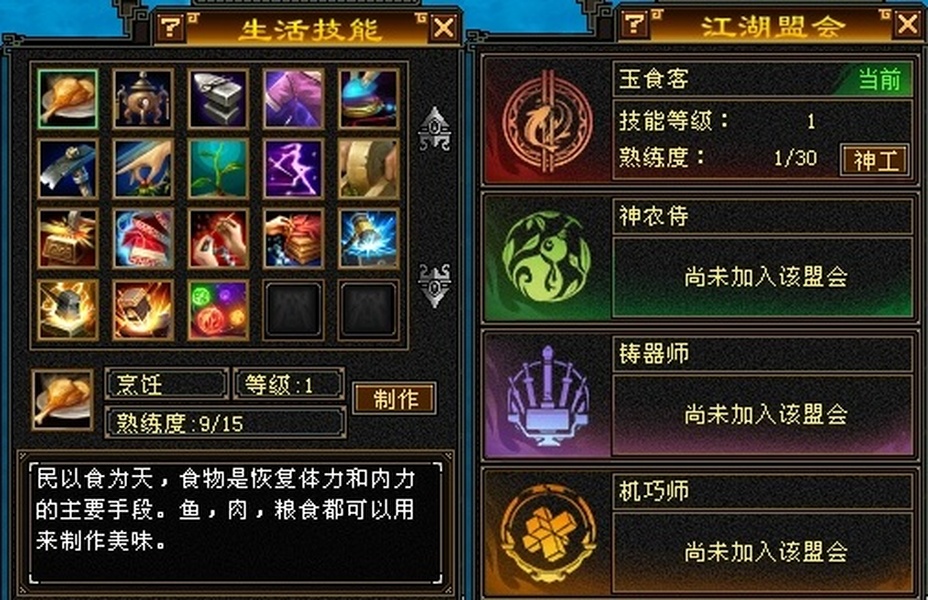Click the upper scroll arrow in skills grid
The image size is (928, 600).
click(x=434, y=128)
